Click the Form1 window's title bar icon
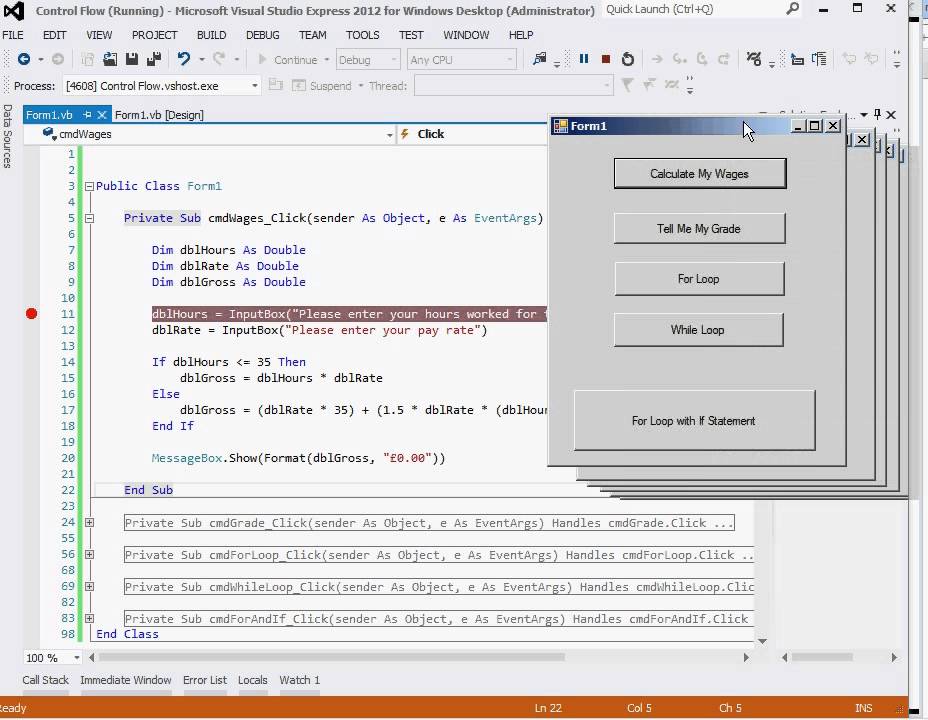Viewport: 928px width, 720px height. [x=560, y=125]
